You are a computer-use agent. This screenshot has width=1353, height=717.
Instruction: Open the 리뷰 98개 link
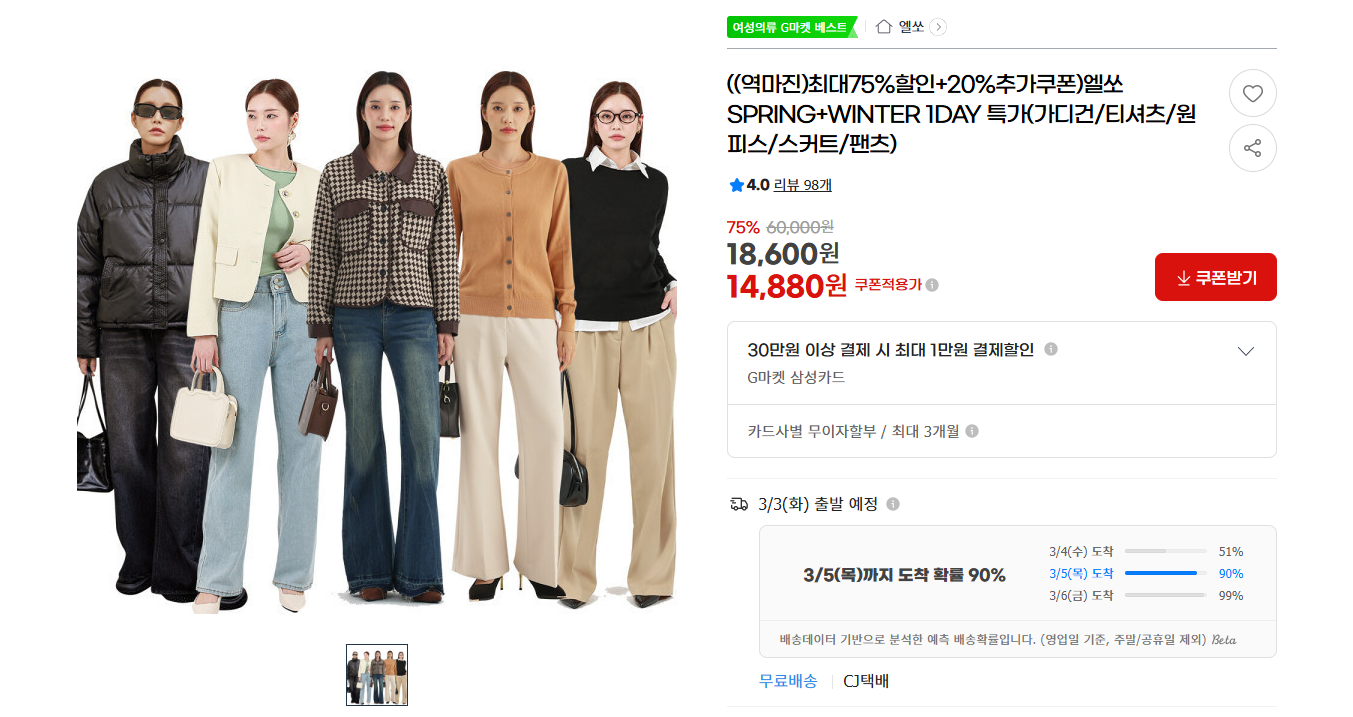click(x=803, y=185)
